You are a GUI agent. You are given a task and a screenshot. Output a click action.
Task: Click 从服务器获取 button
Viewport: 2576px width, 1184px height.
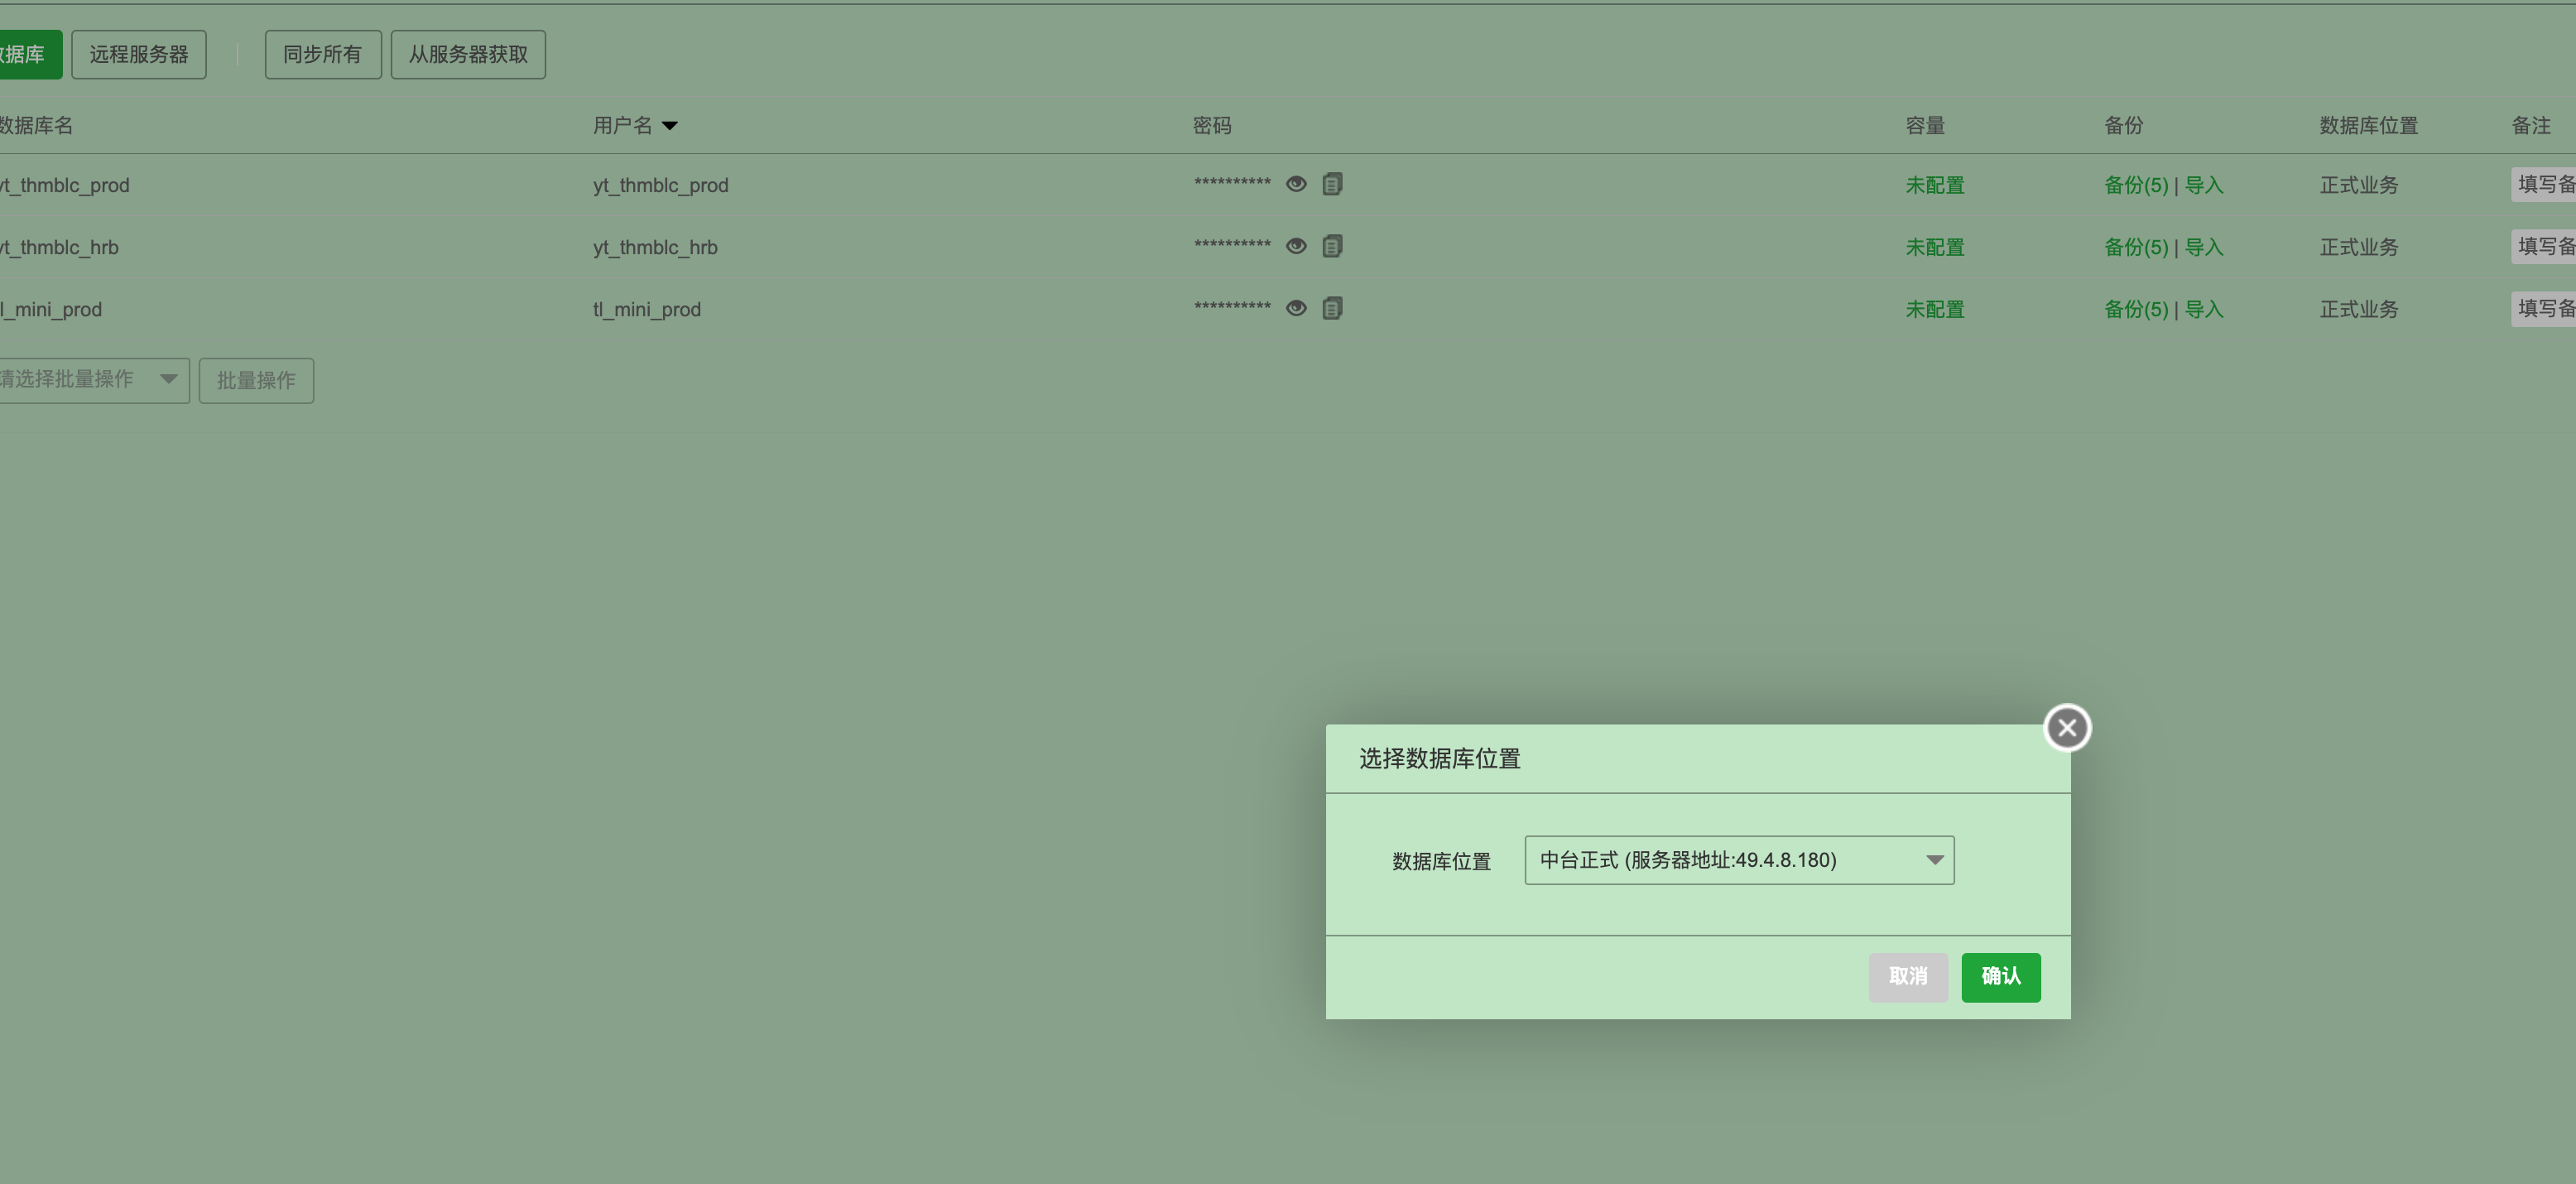[468, 55]
